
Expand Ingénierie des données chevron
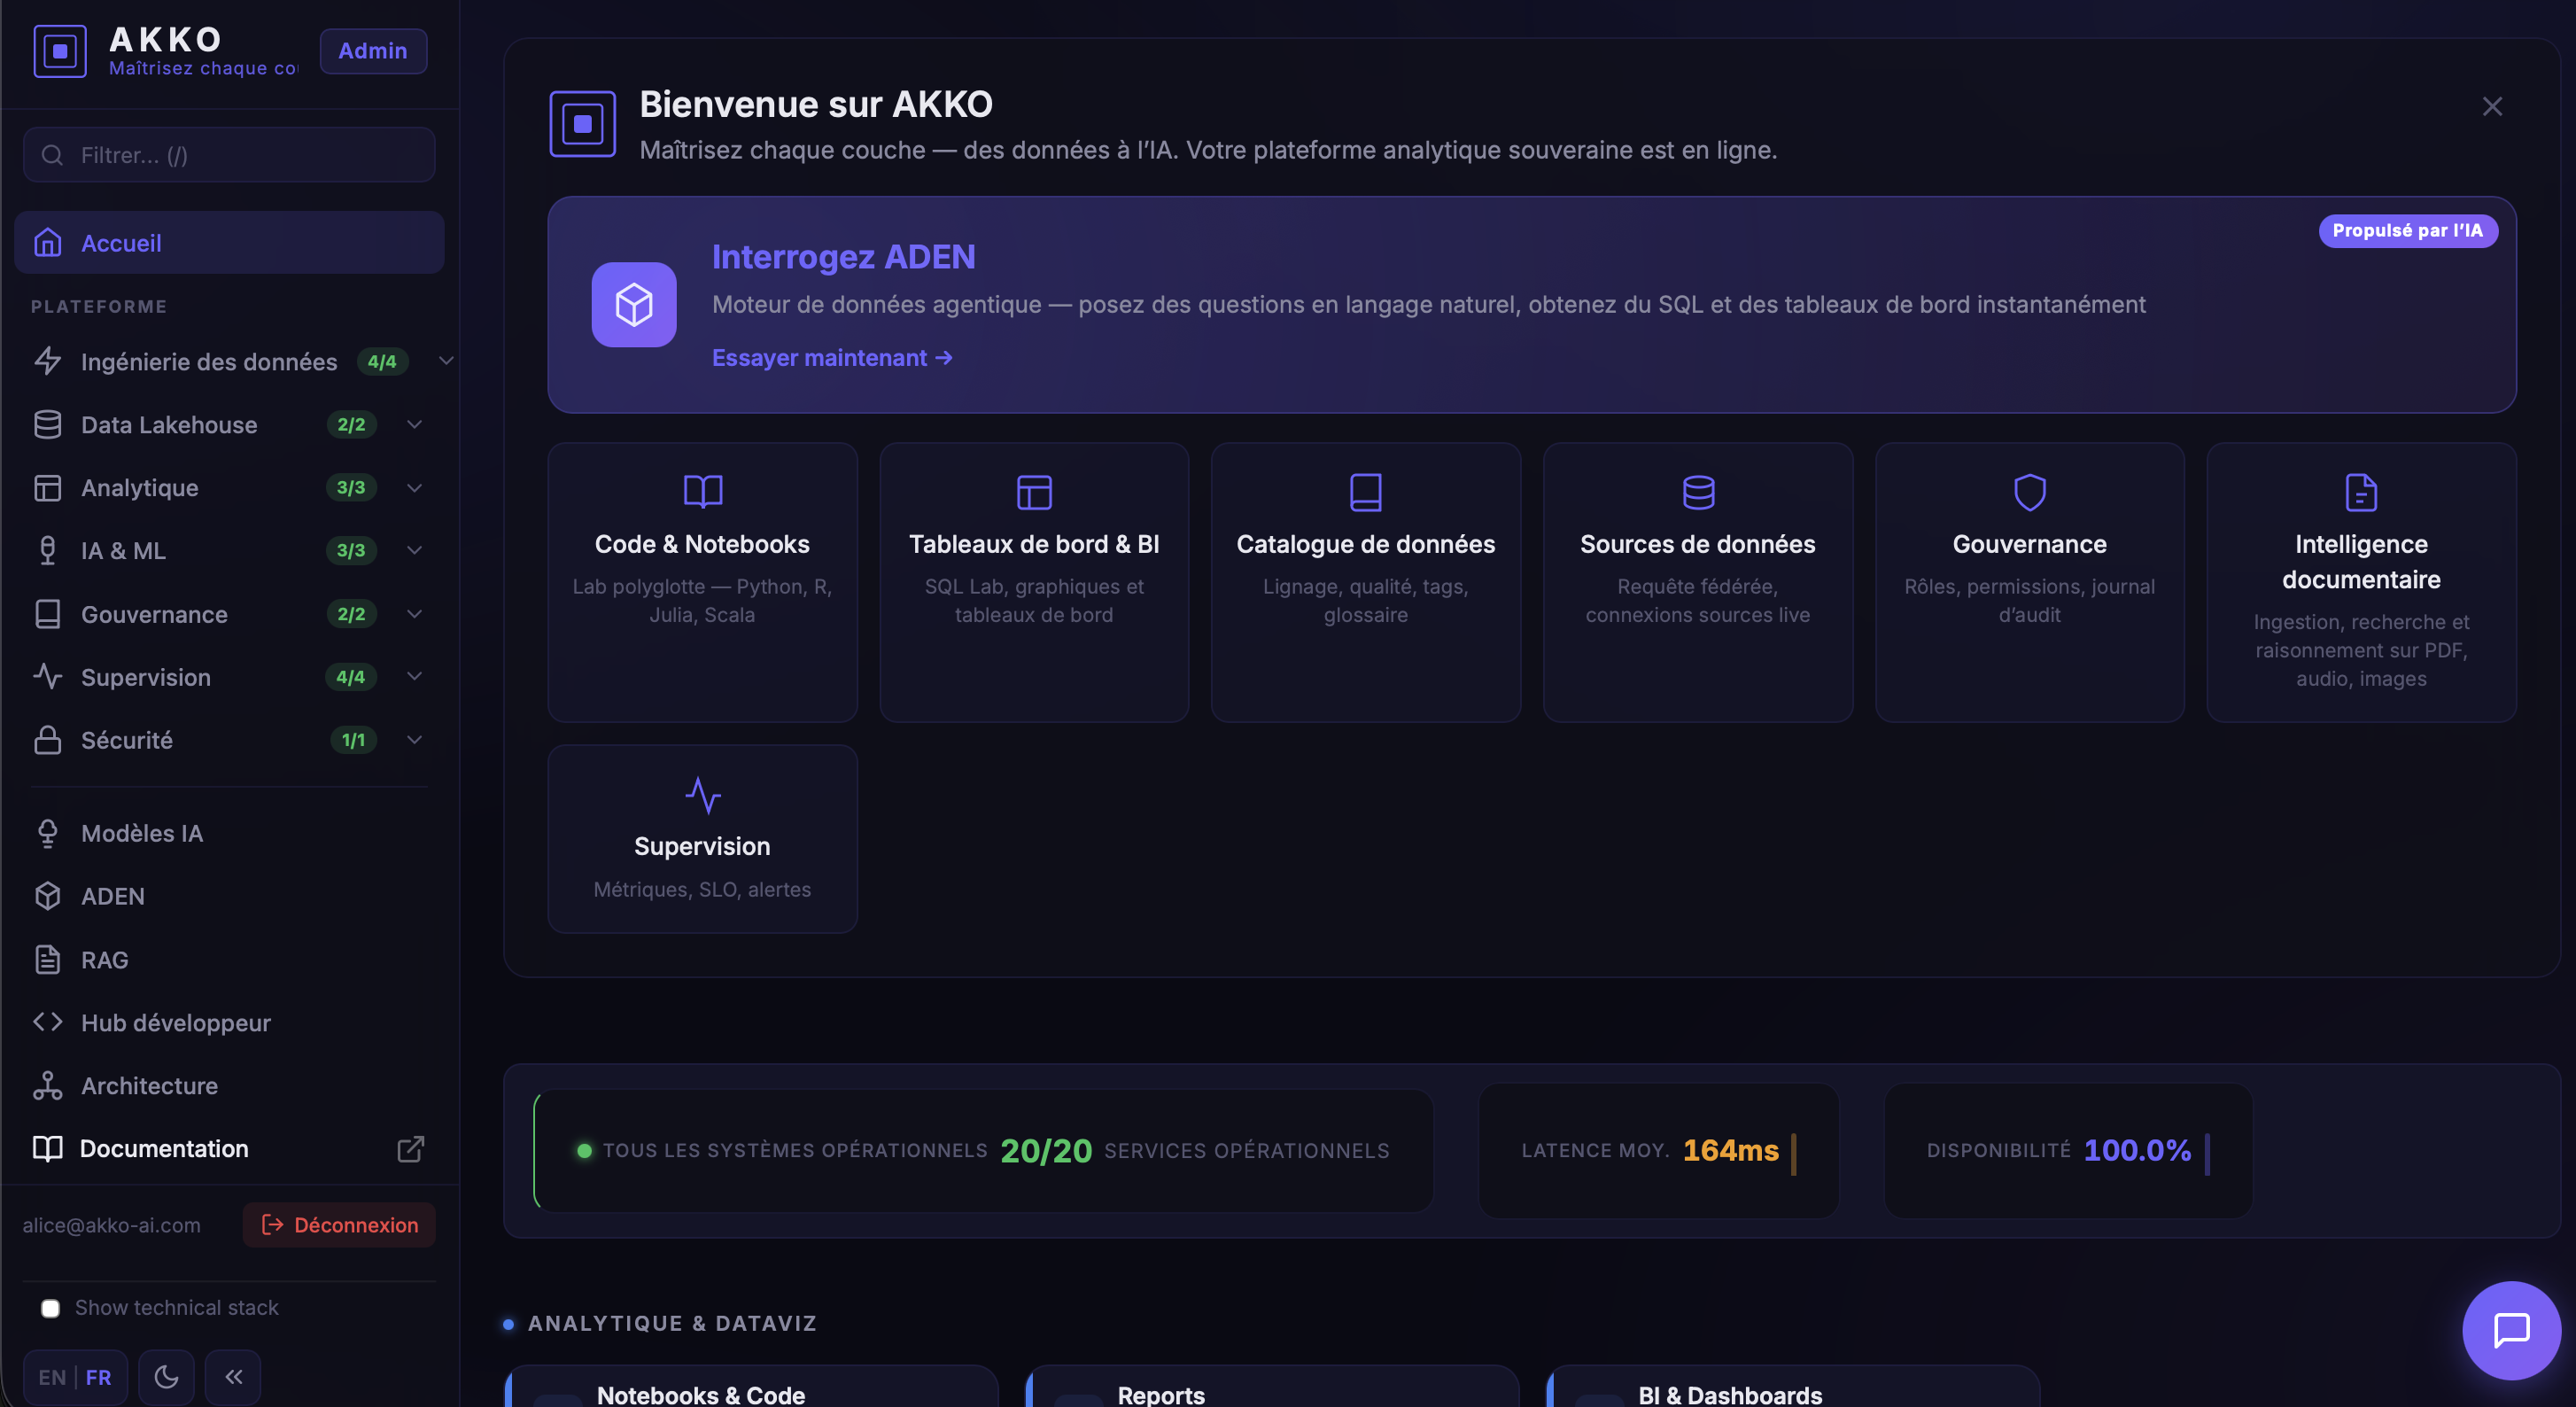tap(446, 360)
